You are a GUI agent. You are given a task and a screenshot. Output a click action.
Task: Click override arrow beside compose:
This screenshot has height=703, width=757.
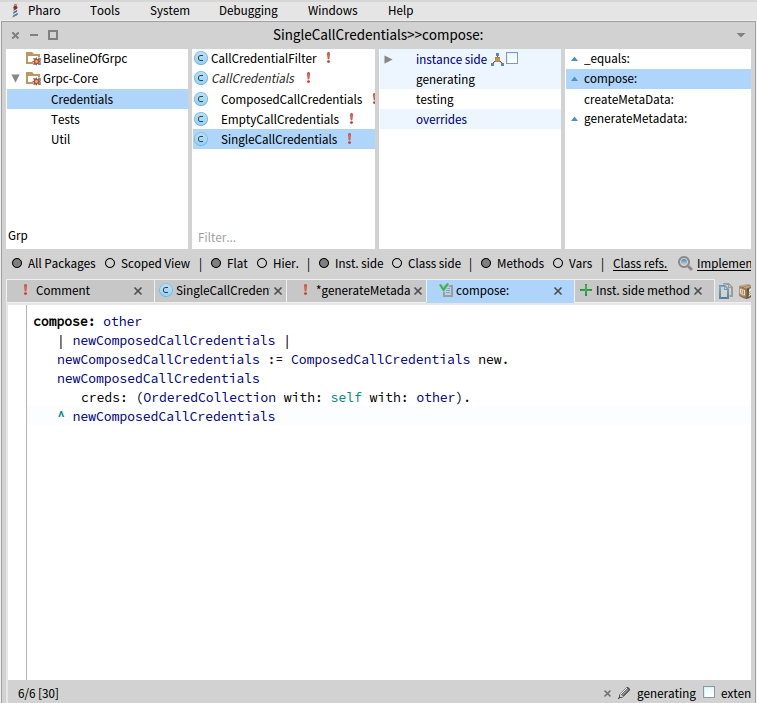tap(575, 79)
